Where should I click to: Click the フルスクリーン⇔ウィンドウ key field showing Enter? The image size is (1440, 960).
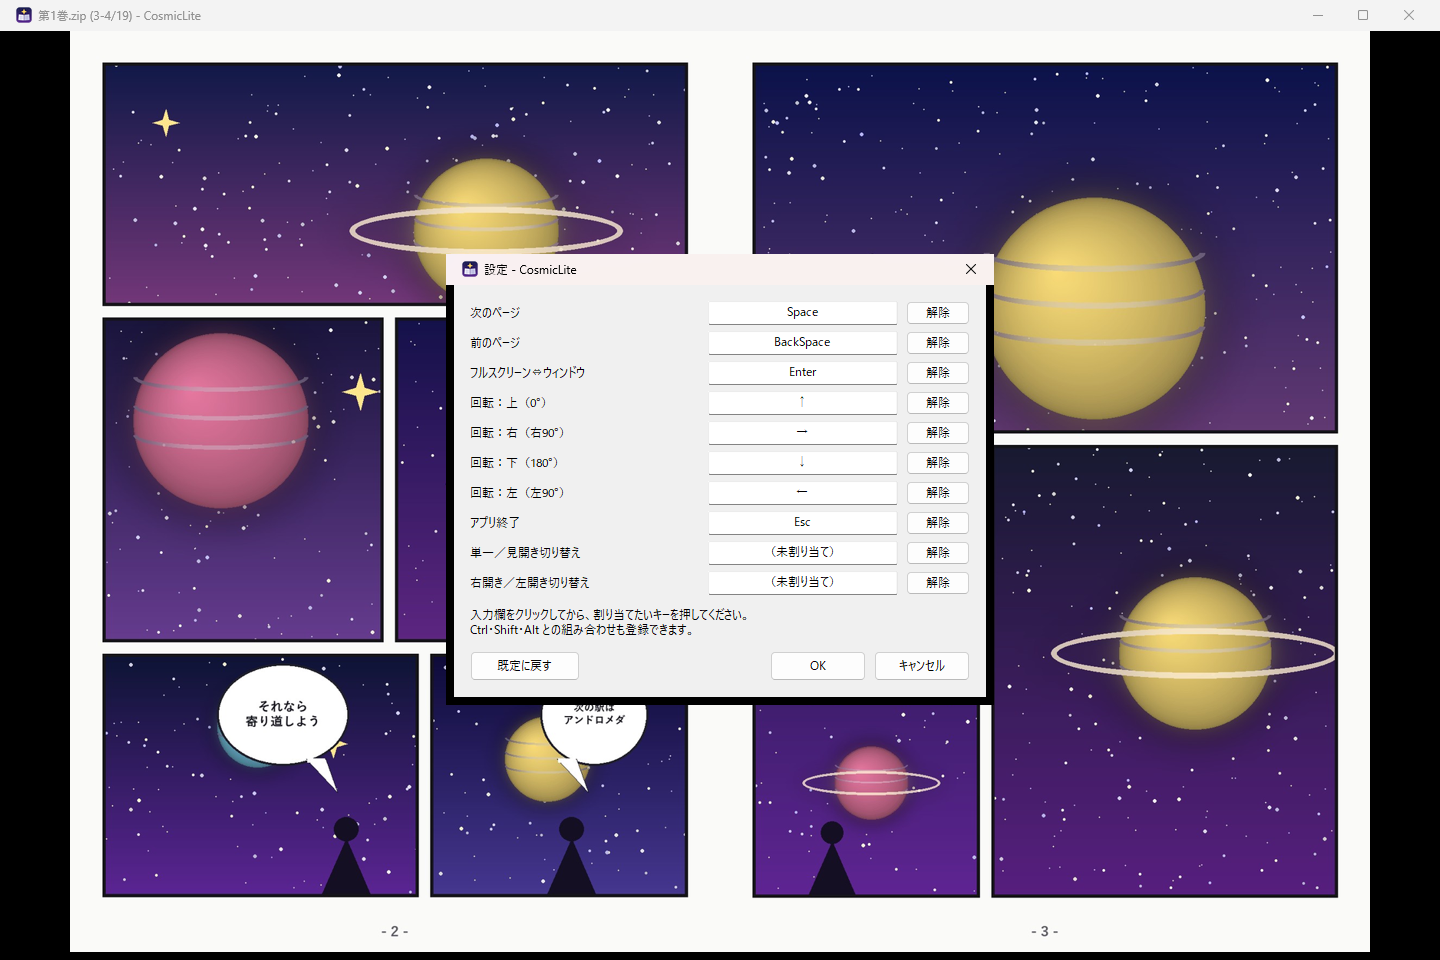[x=802, y=373]
